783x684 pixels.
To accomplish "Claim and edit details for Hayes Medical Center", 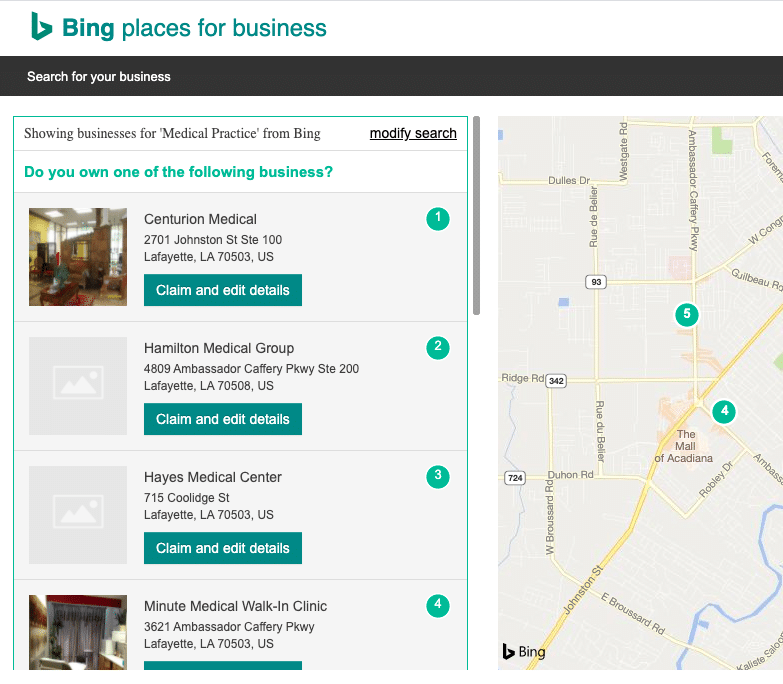I will click(x=223, y=548).
